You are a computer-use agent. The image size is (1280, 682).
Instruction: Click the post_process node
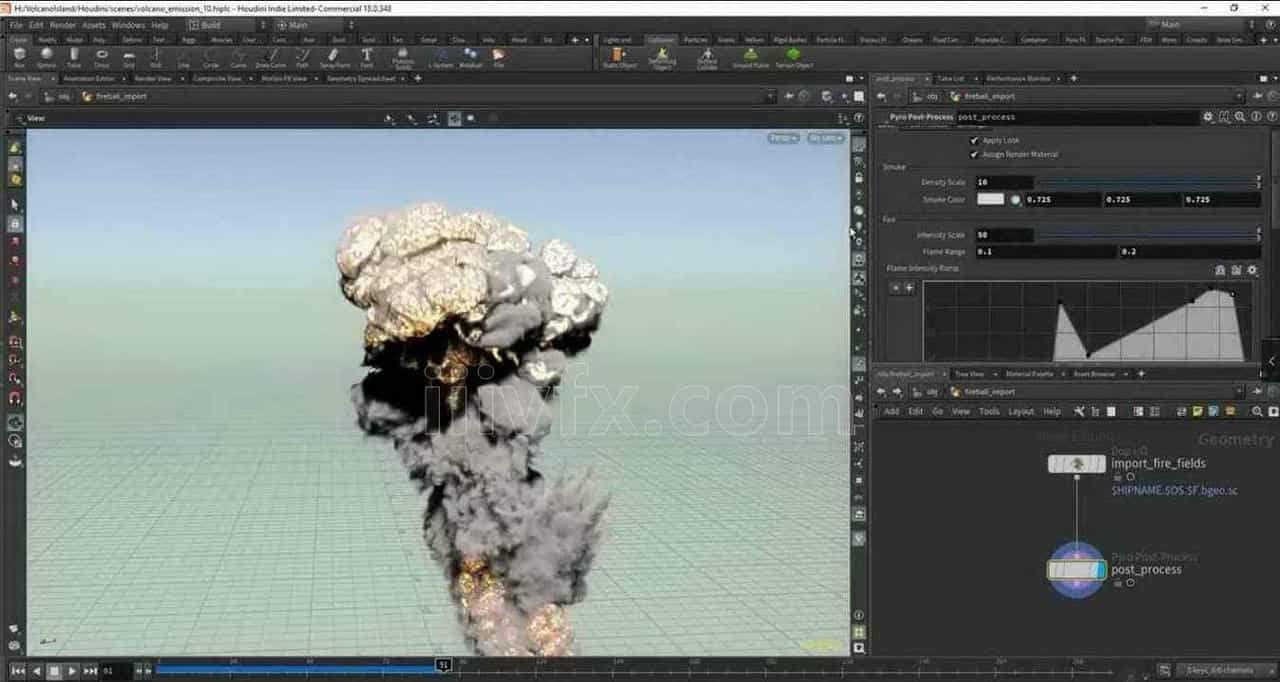(1076, 570)
